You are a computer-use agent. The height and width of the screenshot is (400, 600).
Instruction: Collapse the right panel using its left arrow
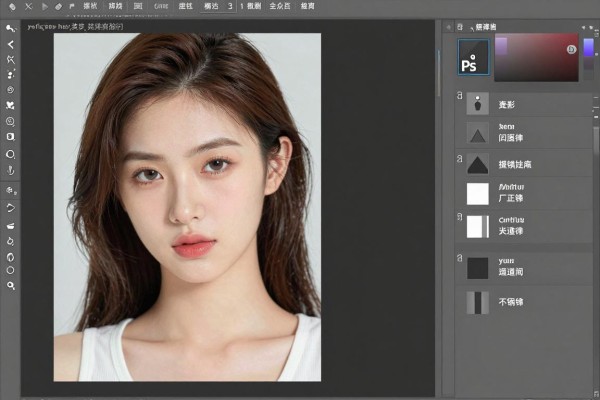pyautogui.click(x=448, y=27)
